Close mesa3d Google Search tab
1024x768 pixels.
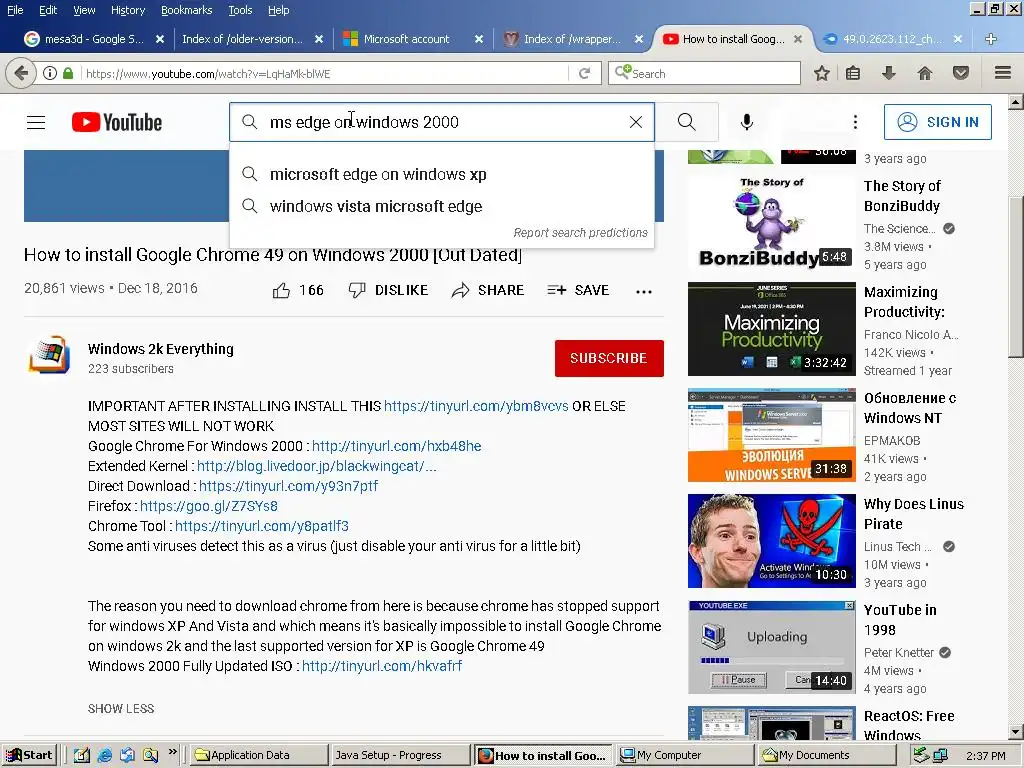click(x=159, y=39)
